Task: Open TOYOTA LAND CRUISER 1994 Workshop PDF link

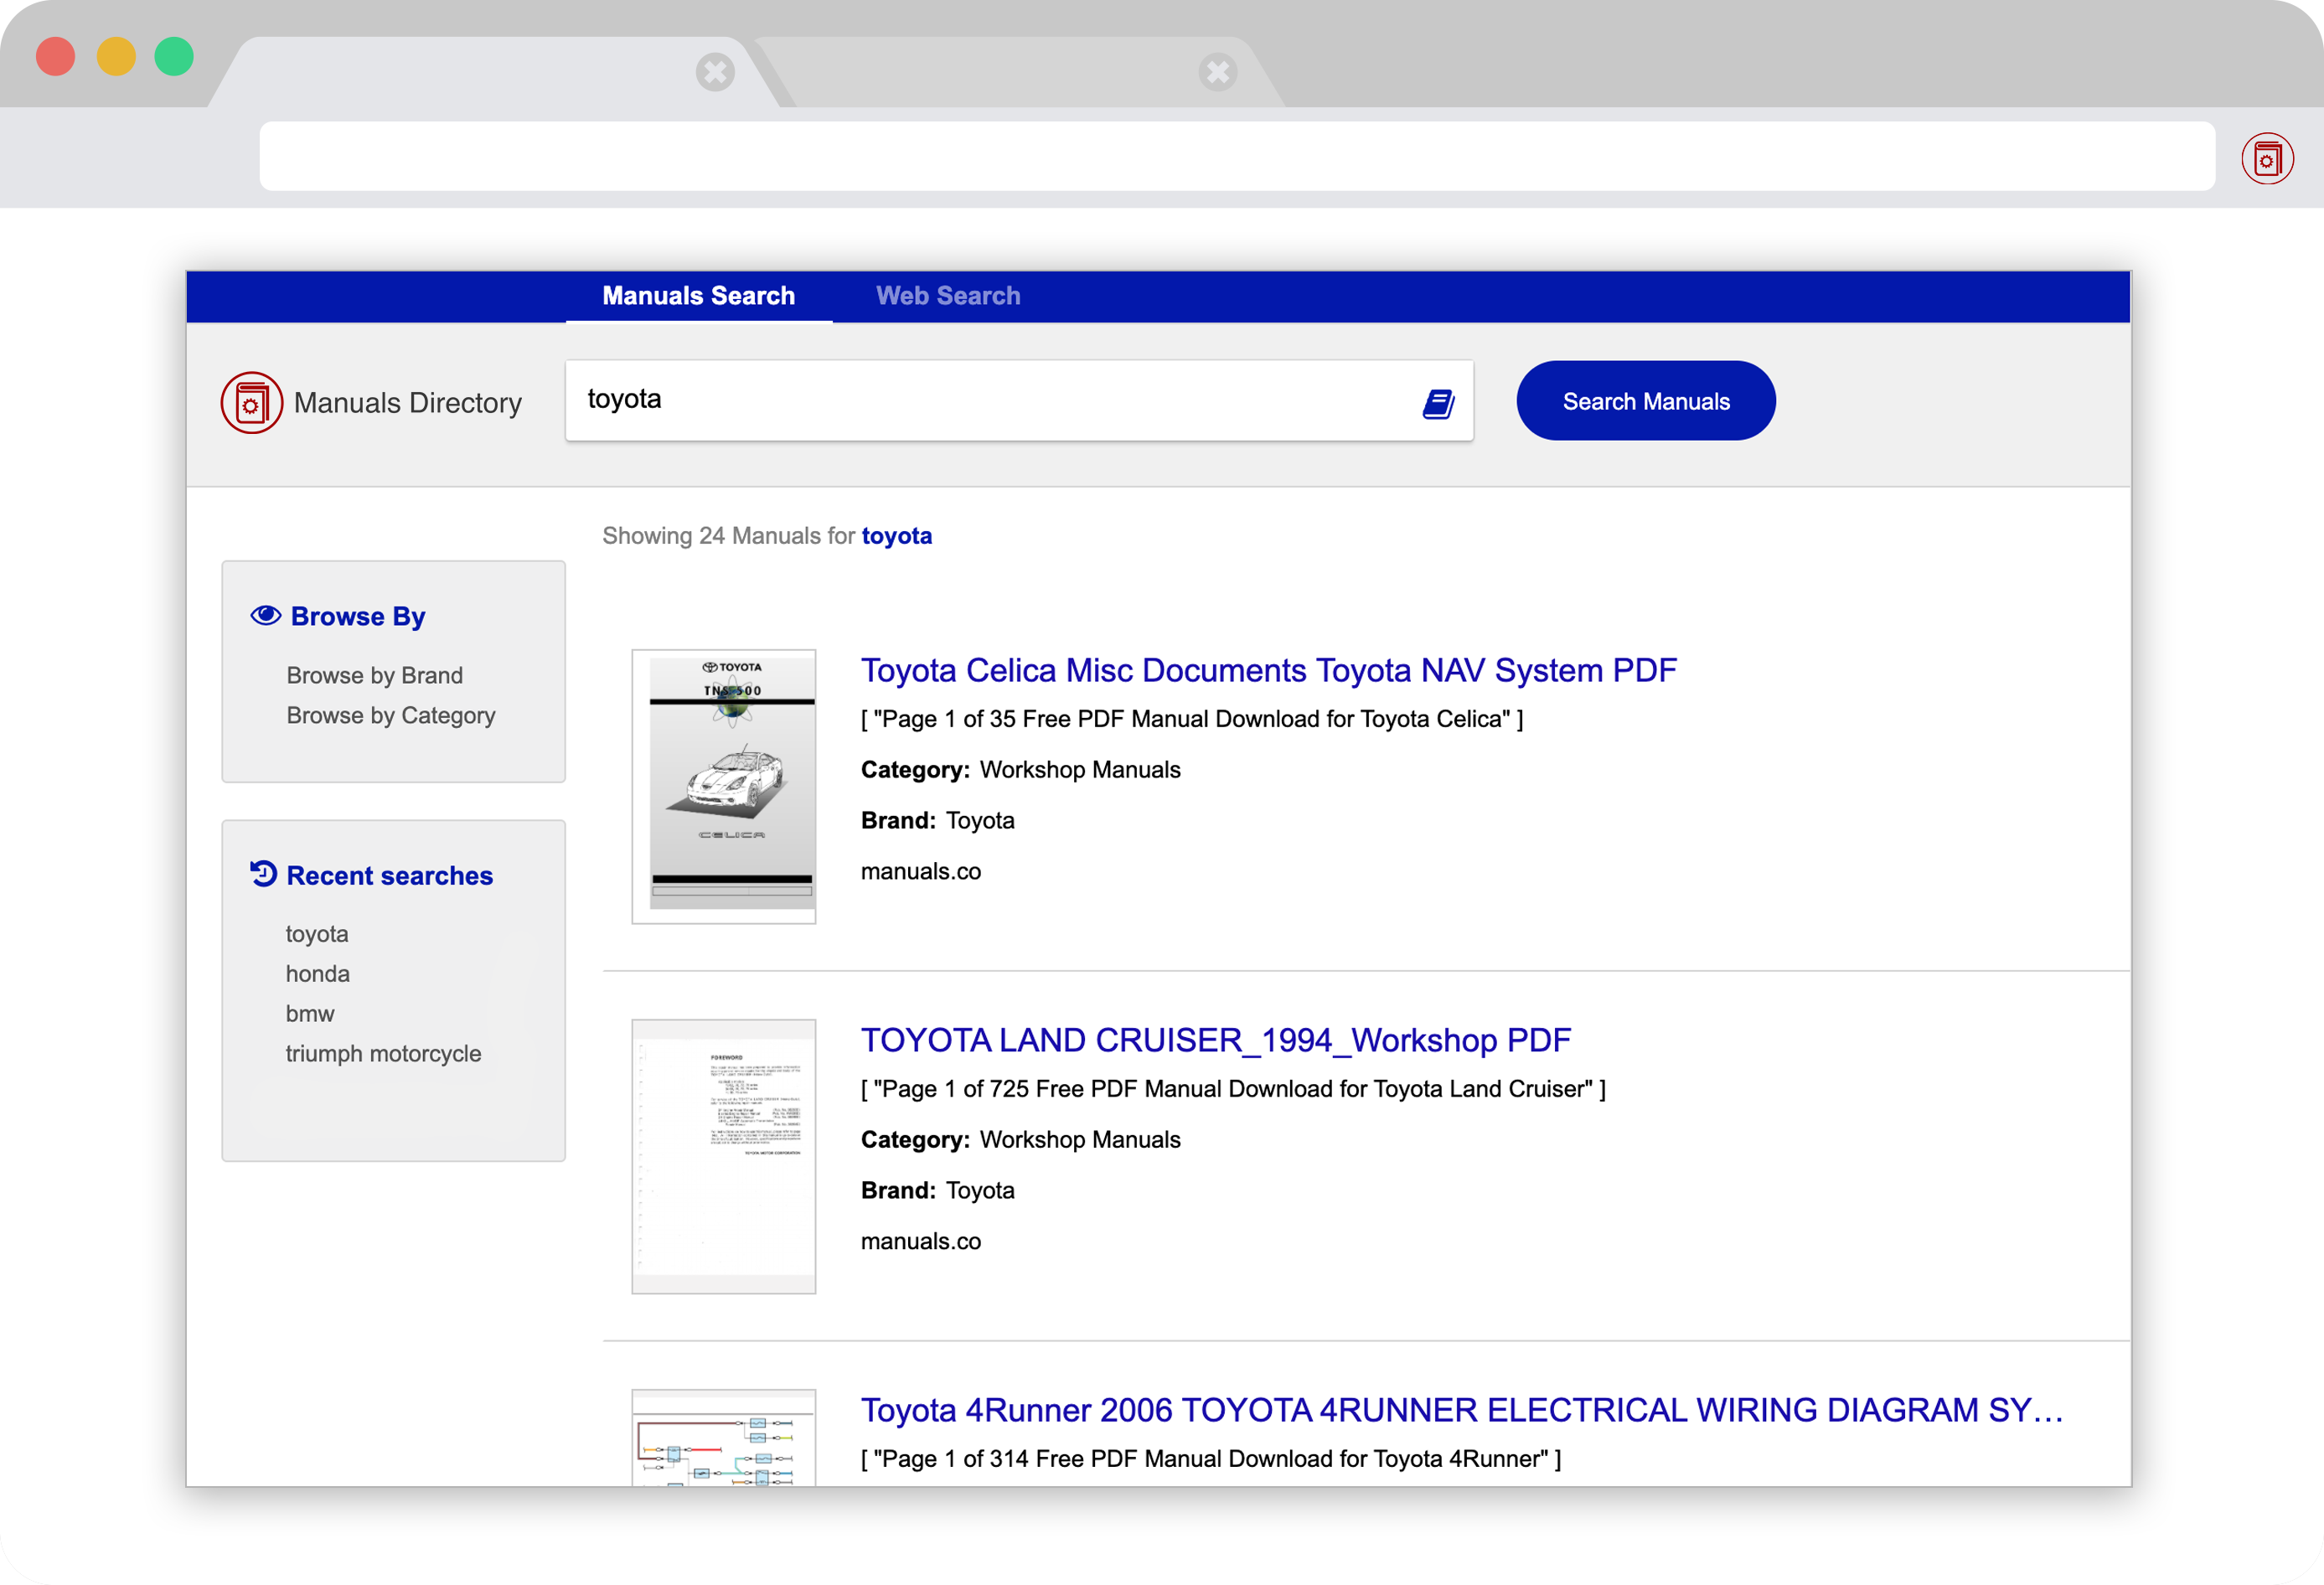Action: [1215, 1040]
